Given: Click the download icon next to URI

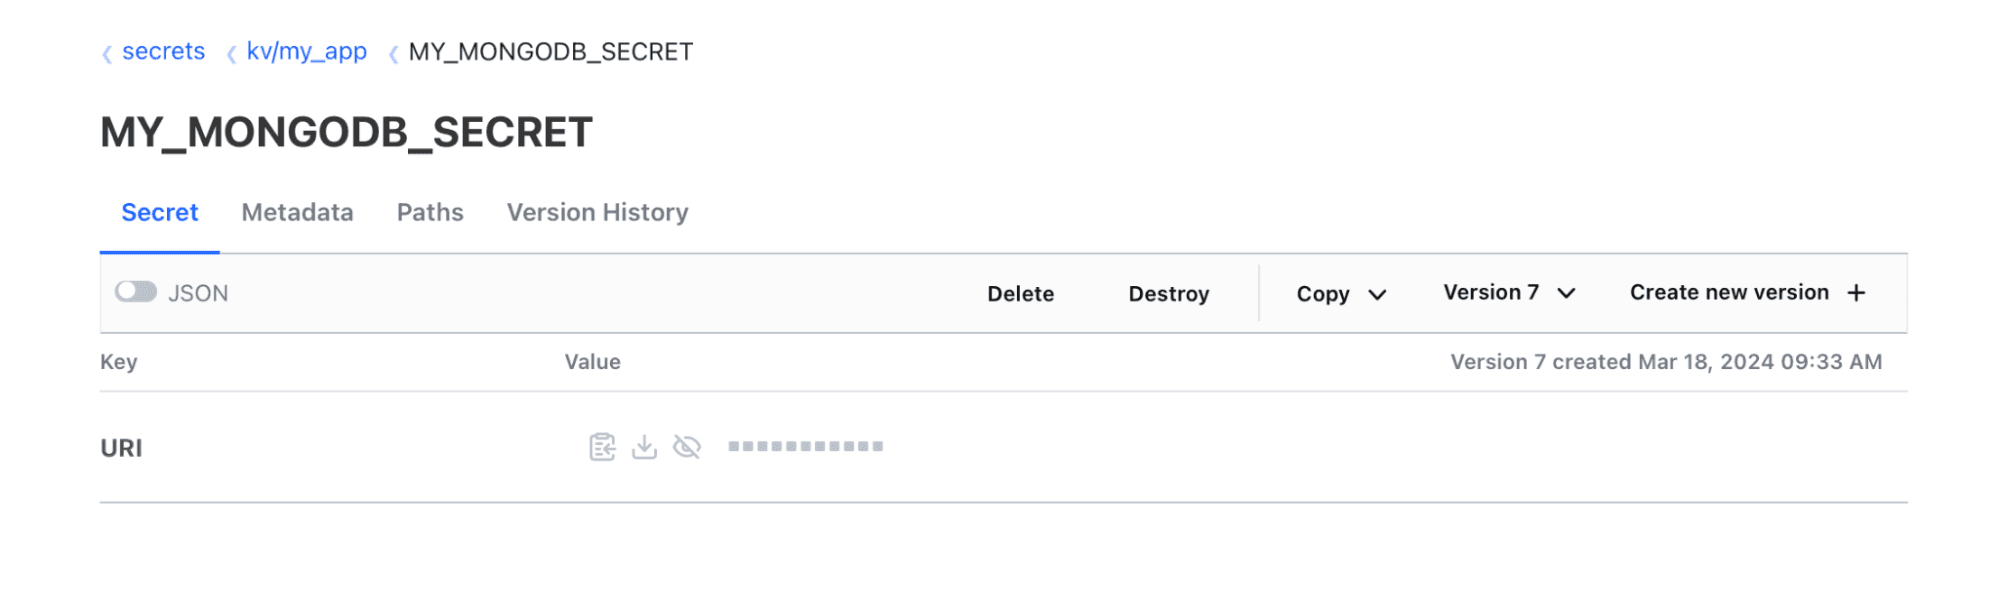Looking at the screenshot, I should [644, 447].
